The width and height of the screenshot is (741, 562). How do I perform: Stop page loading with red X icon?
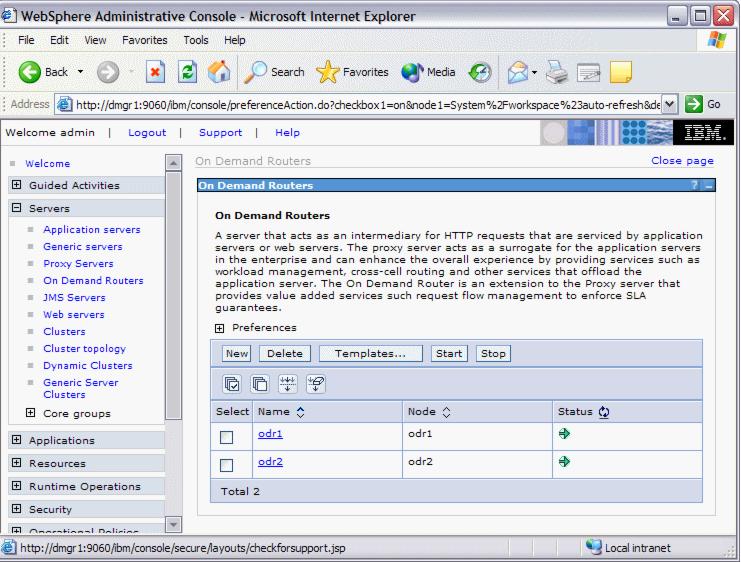(x=155, y=72)
